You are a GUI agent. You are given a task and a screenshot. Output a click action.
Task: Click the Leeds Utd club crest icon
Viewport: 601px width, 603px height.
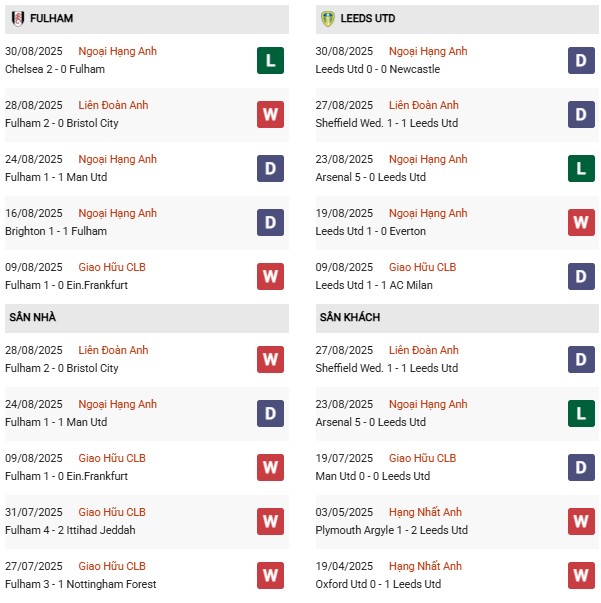click(x=328, y=18)
